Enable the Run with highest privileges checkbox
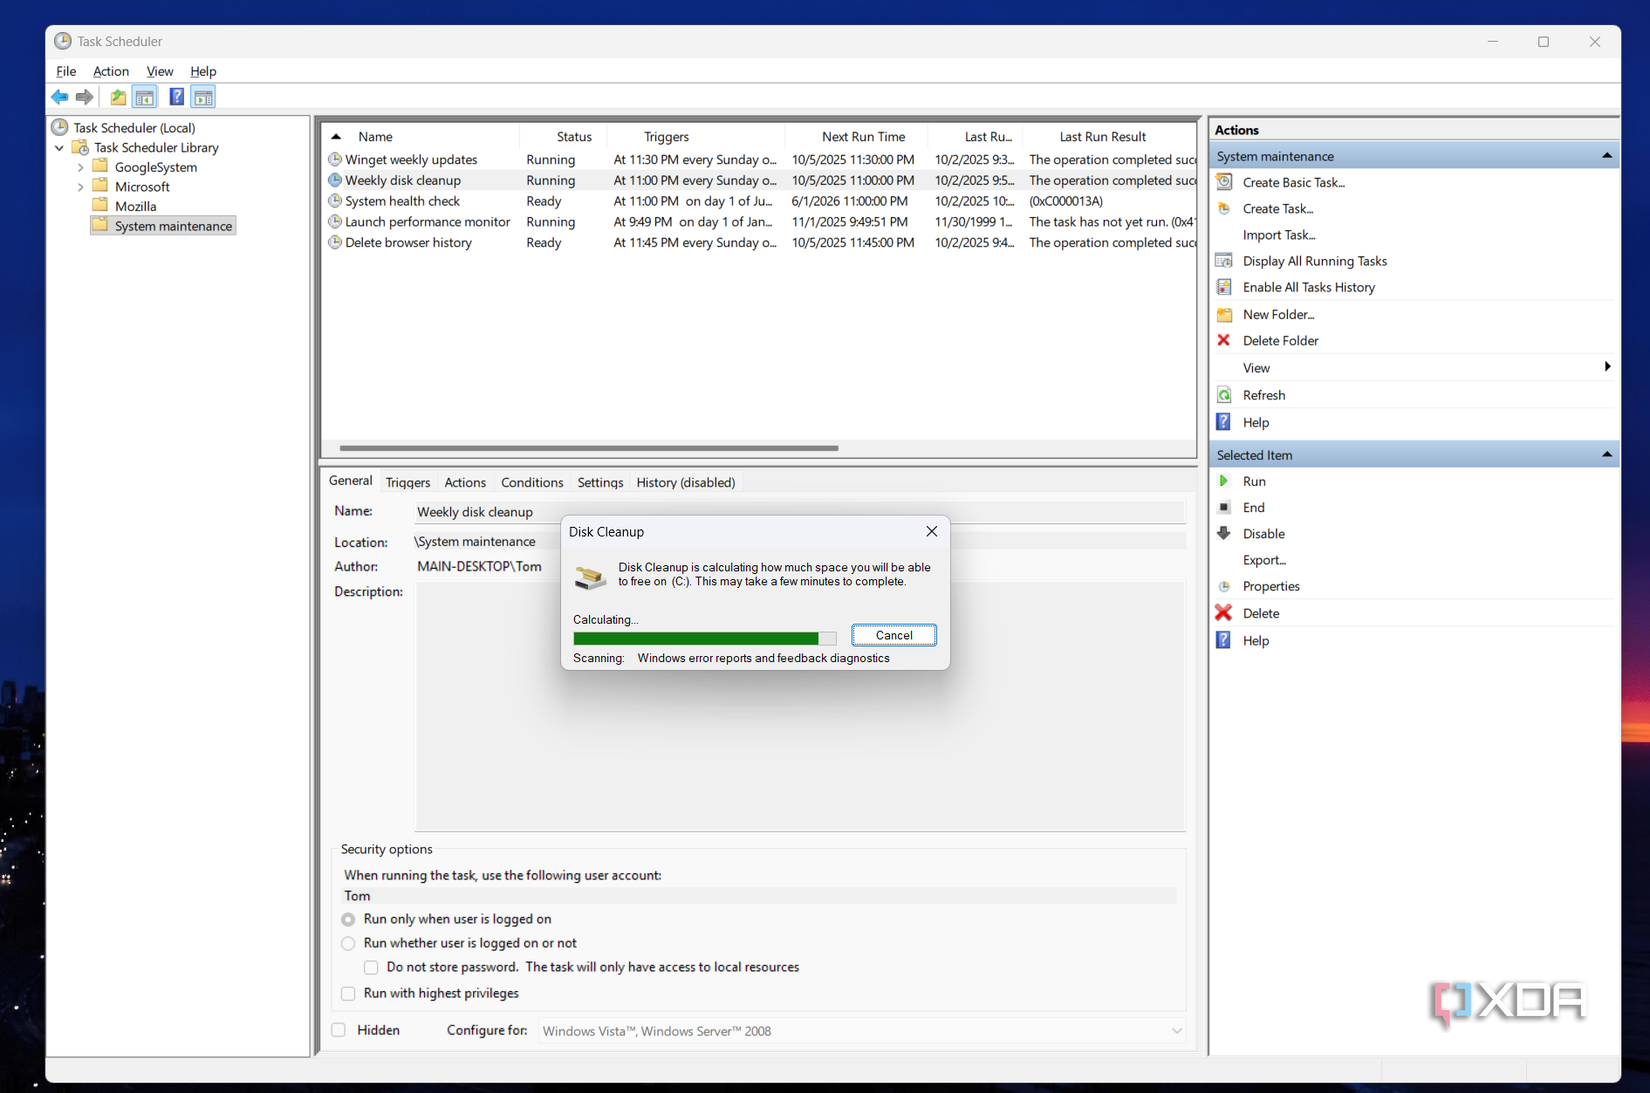 (x=348, y=993)
